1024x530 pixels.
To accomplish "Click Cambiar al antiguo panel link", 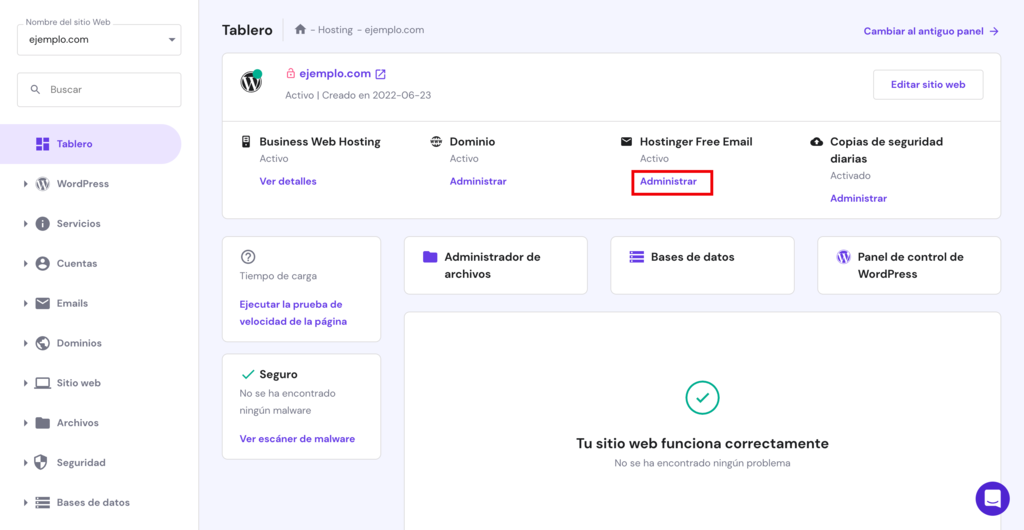I will coord(931,31).
